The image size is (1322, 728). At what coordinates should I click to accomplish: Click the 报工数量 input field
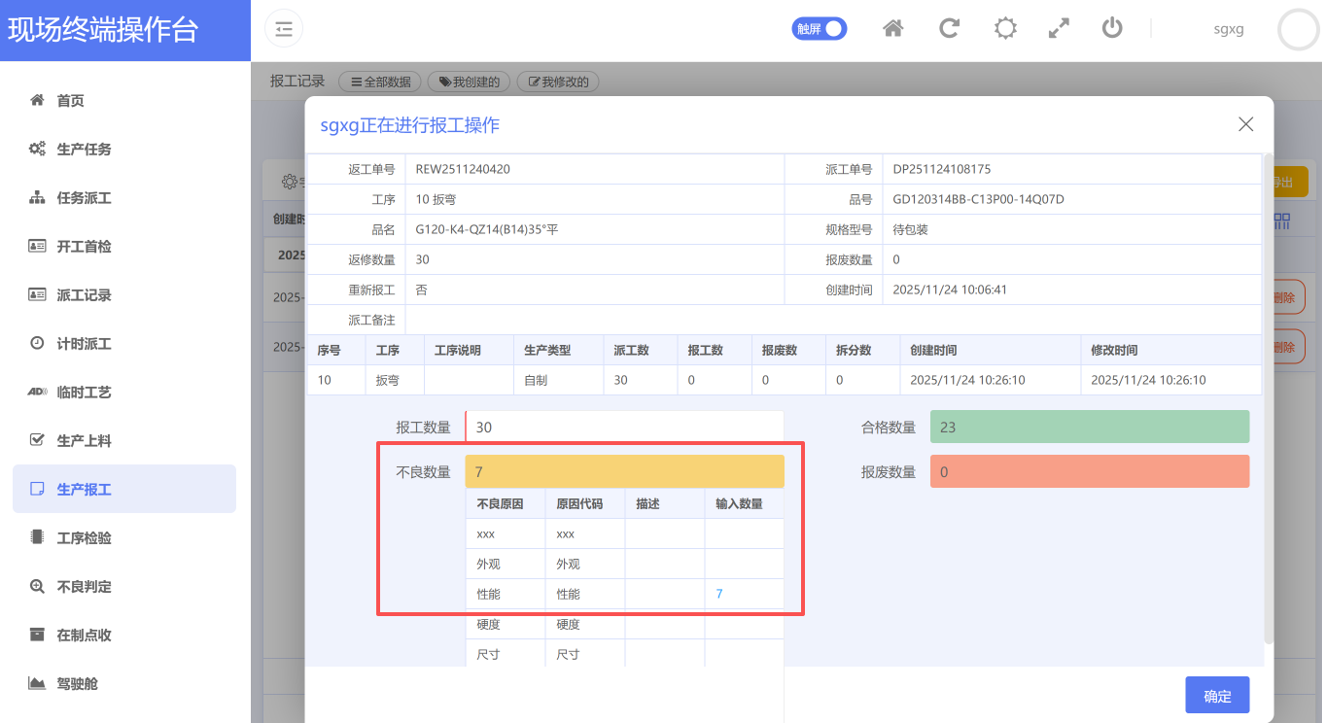(624, 427)
